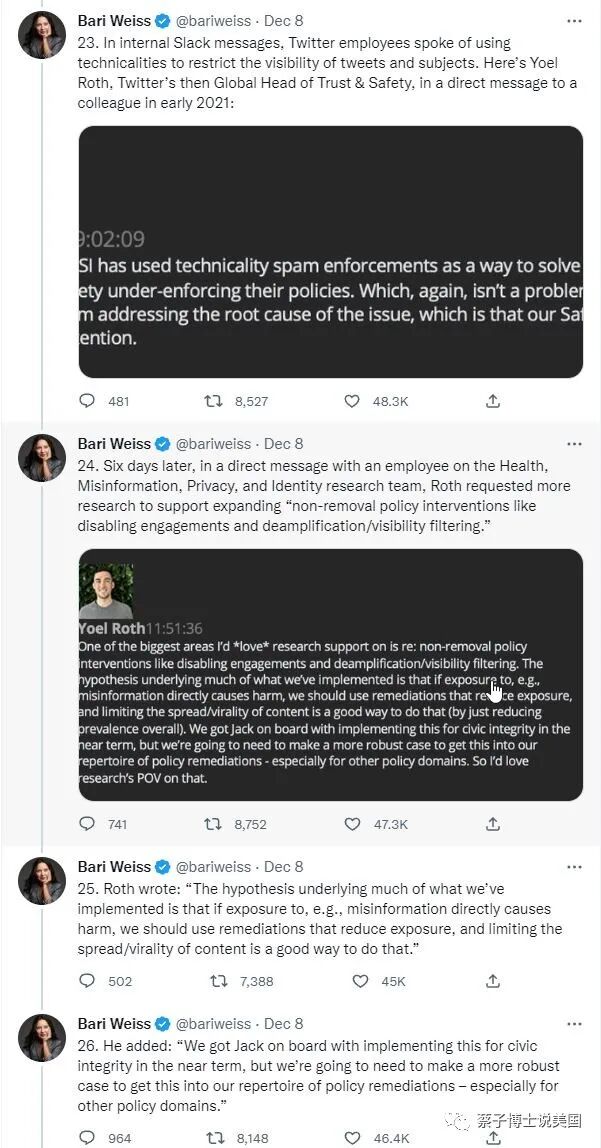Image resolution: width=601 pixels, height=1148 pixels.
Task: Retweet tweet 26 with 8,148 retweets
Action: (213, 1138)
